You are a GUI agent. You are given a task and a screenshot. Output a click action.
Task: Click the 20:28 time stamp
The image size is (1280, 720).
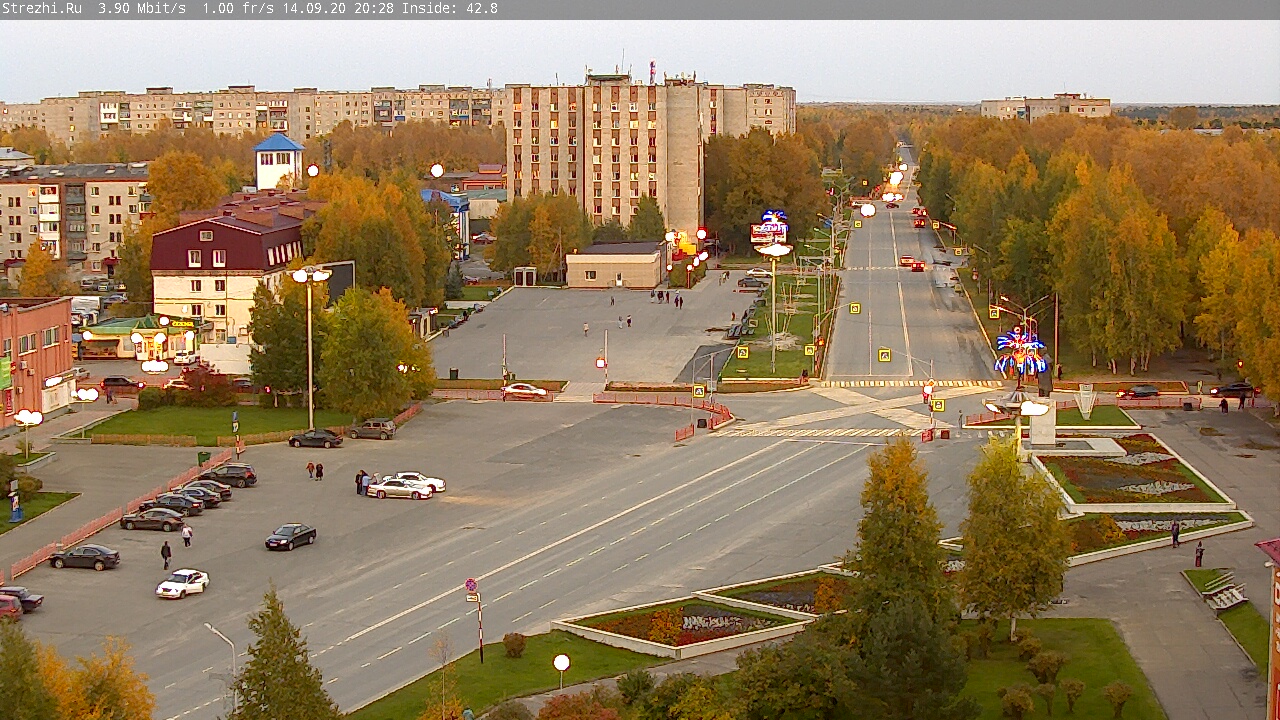coord(373,9)
